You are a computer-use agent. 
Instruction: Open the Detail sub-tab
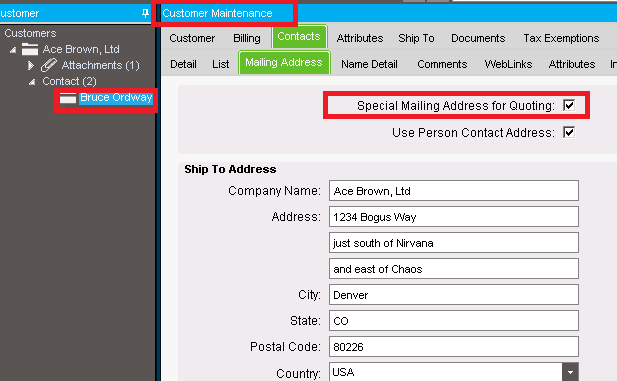[183, 64]
